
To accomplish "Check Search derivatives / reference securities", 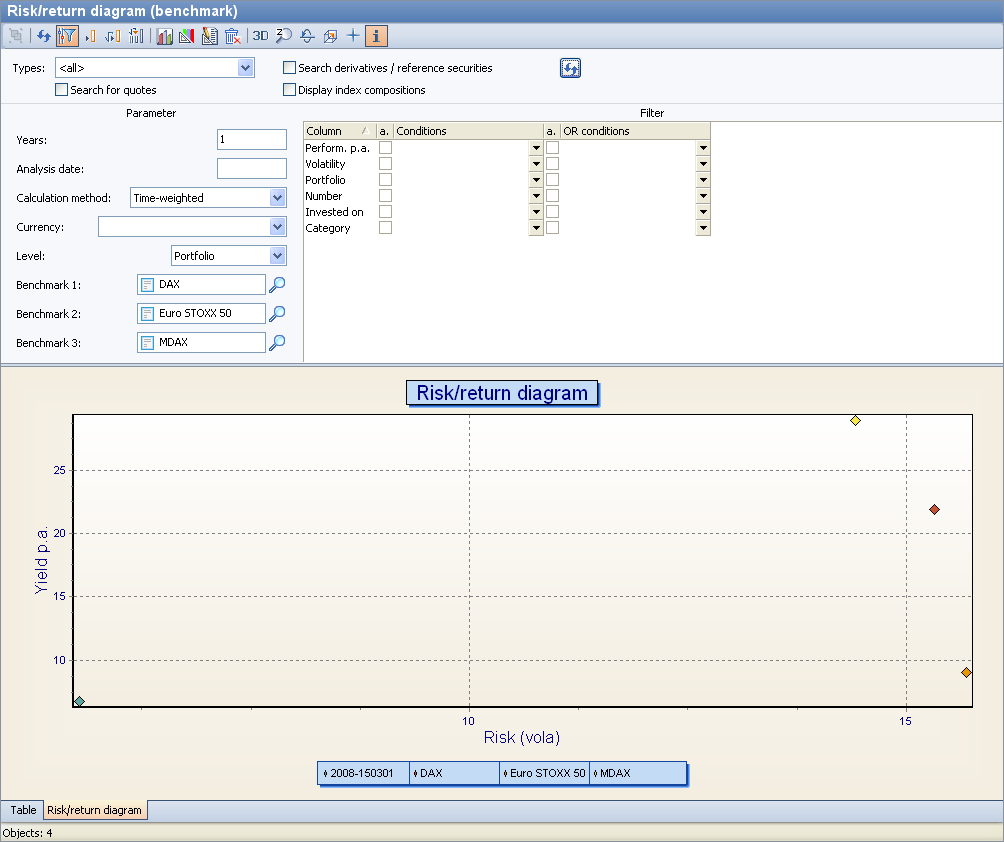I will [x=290, y=68].
